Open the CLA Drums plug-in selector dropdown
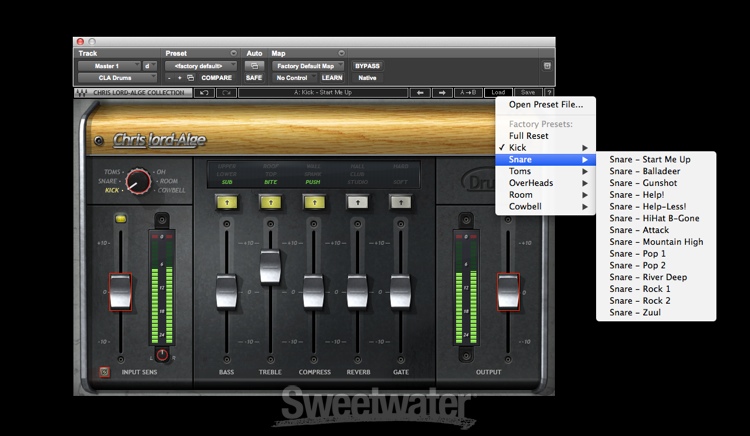Image resolution: width=750 pixels, height=436 pixels. (117, 78)
